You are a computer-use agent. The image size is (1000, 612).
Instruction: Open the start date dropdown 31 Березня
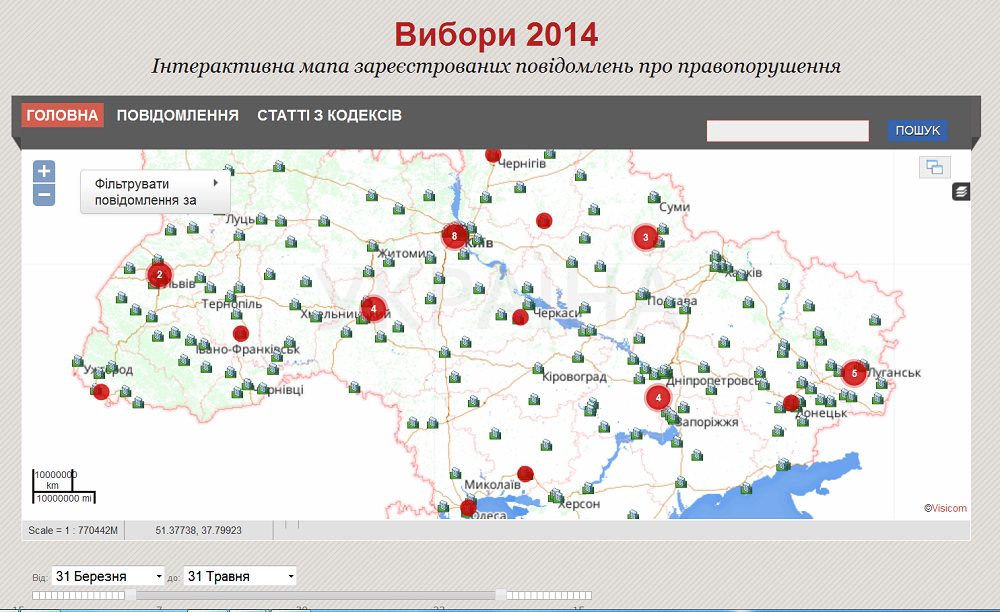point(109,576)
